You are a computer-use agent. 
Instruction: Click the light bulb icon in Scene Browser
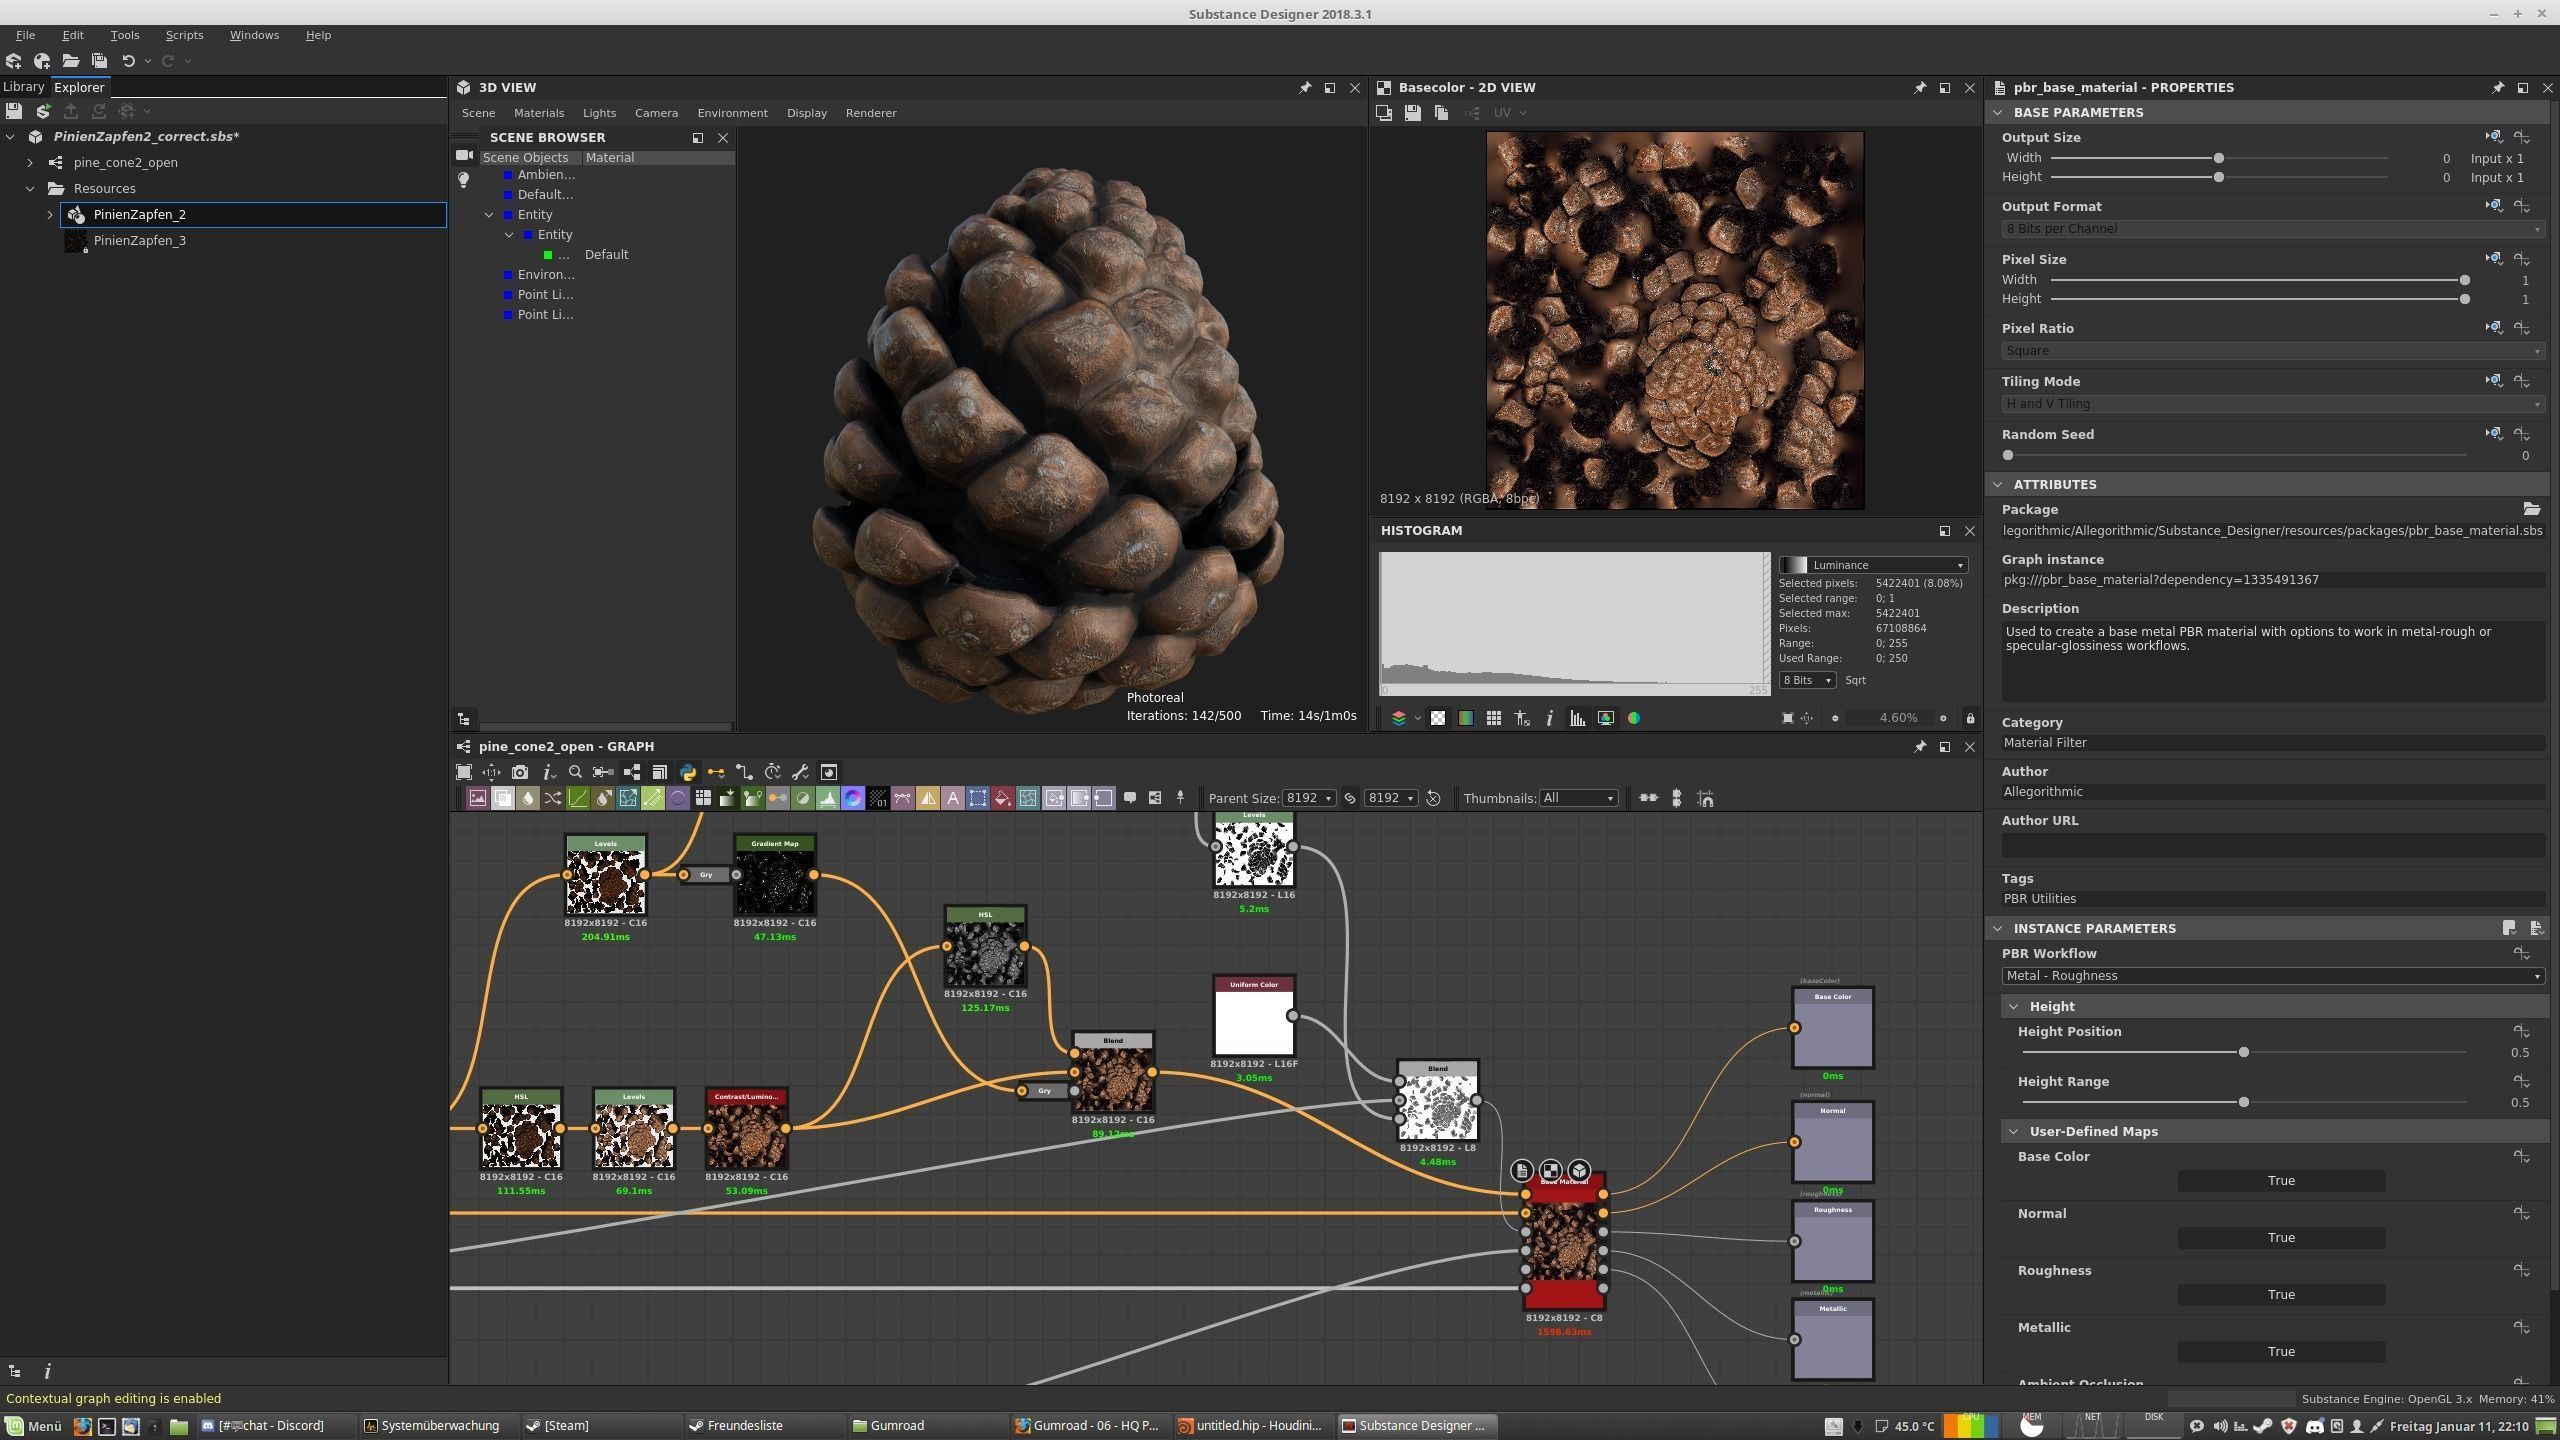pyautogui.click(x=463, y=180)
